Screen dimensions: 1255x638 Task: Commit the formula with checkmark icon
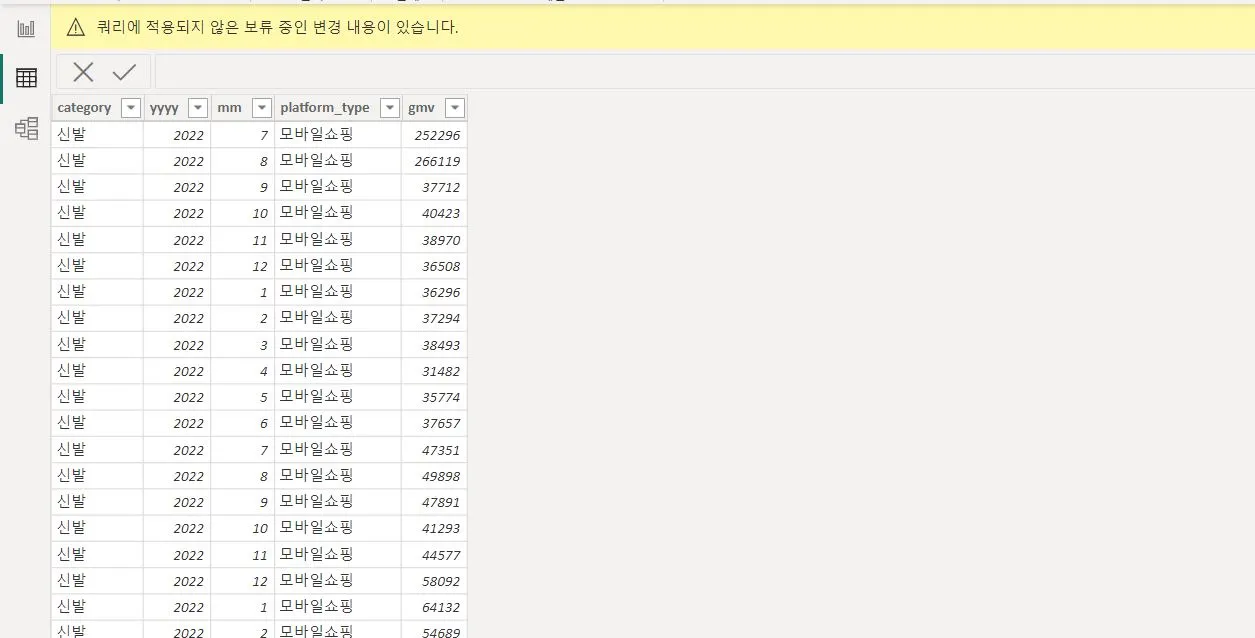click(x=124, y=72)
